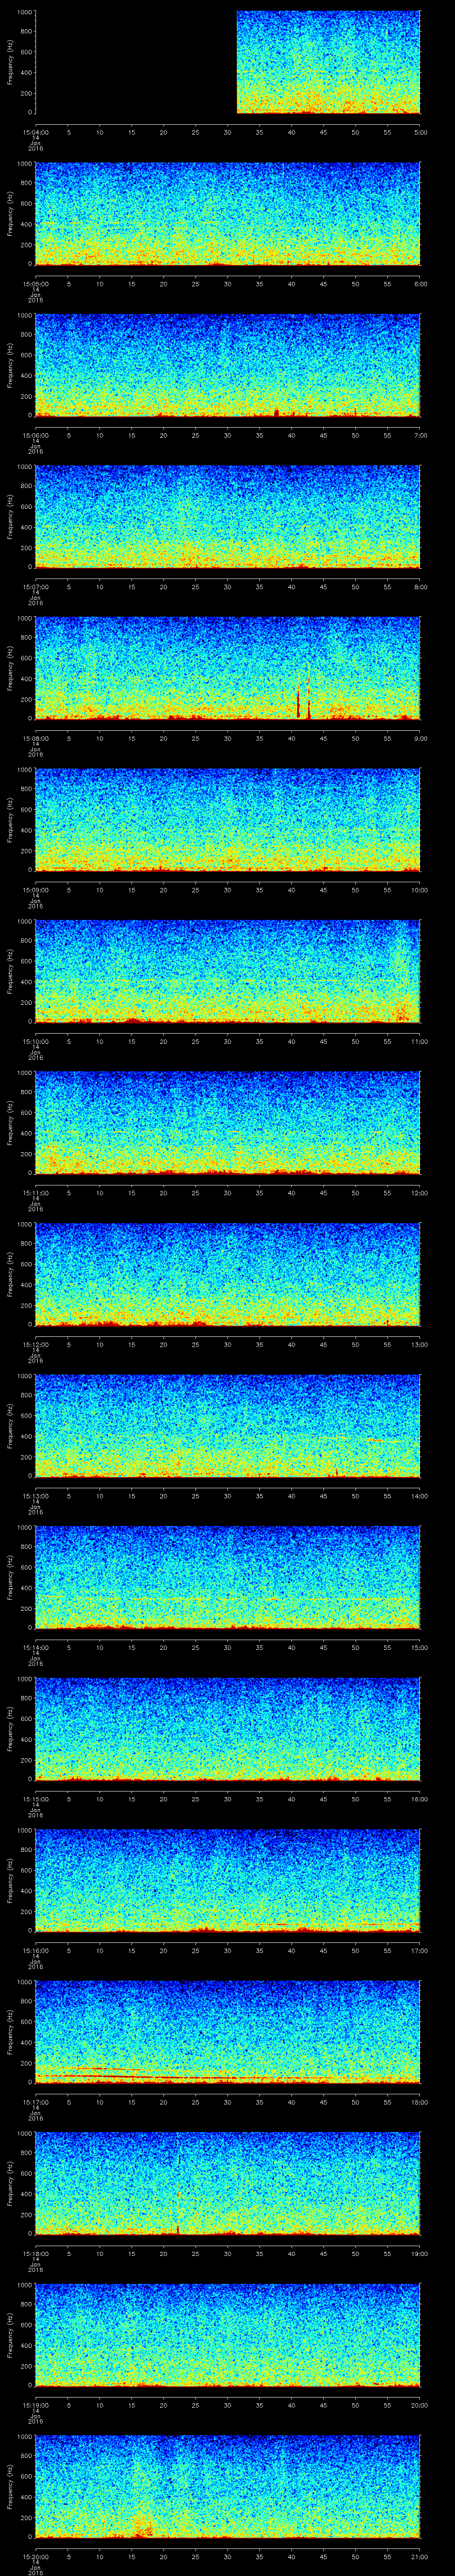This screenshot has height=2576, width=455.
Task: Click the Frequency (Hz) axis label of 15:05:00 panel
Action: click(10, 214)
